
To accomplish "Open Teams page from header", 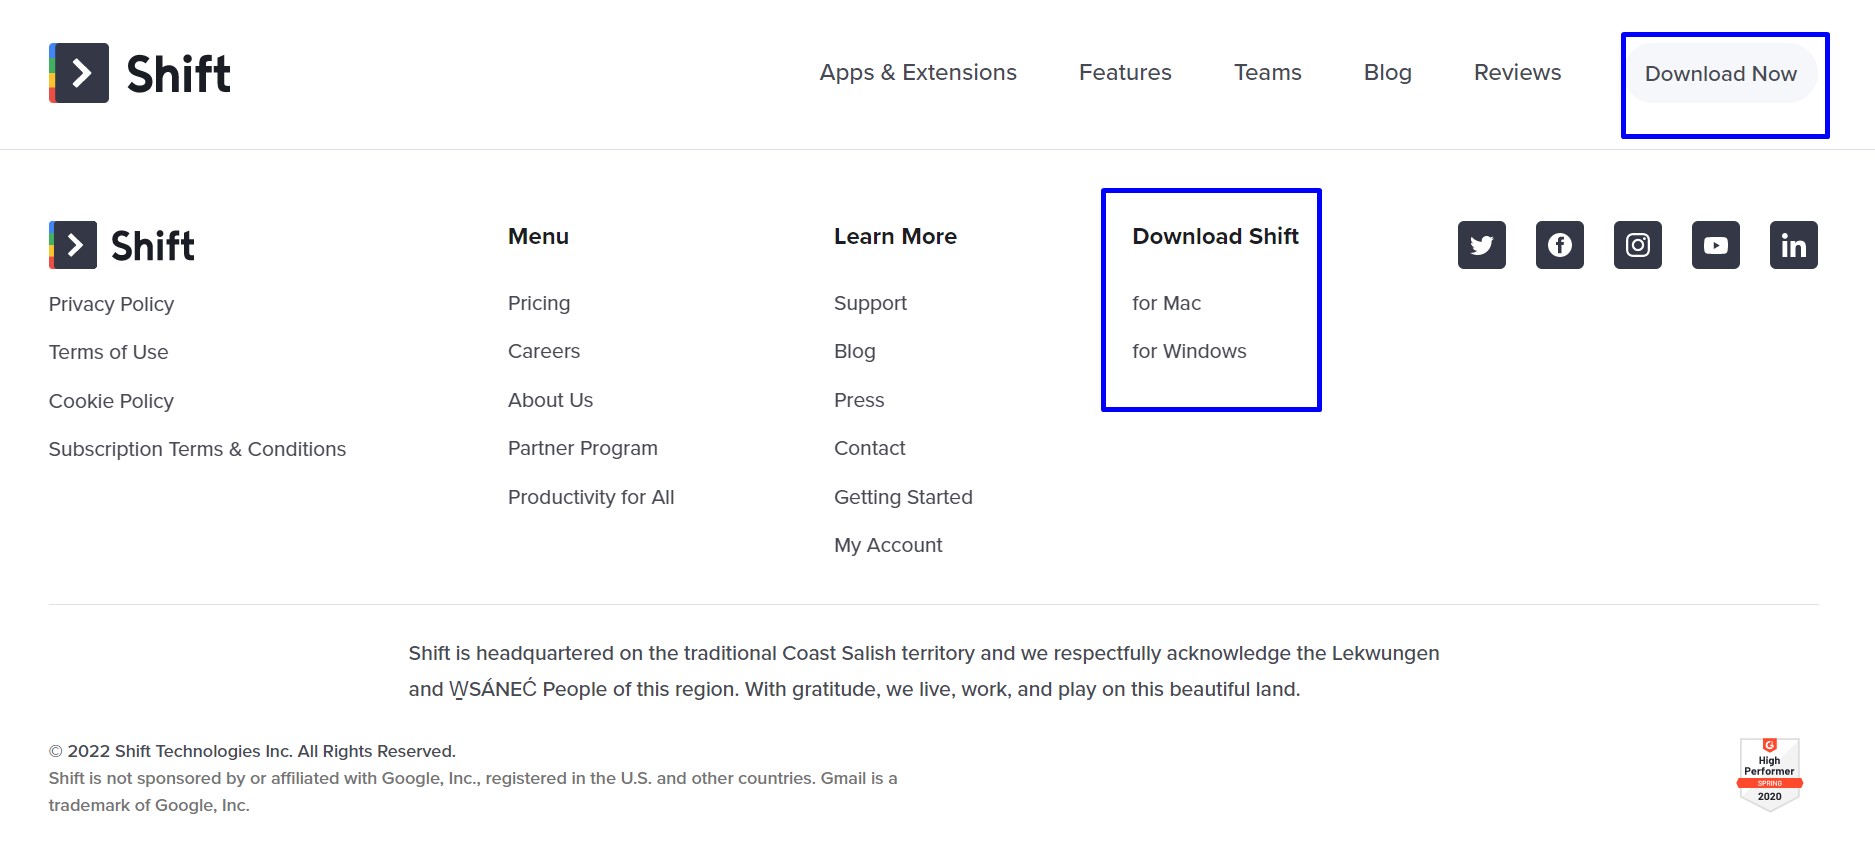I will (x=1267, y=73).
